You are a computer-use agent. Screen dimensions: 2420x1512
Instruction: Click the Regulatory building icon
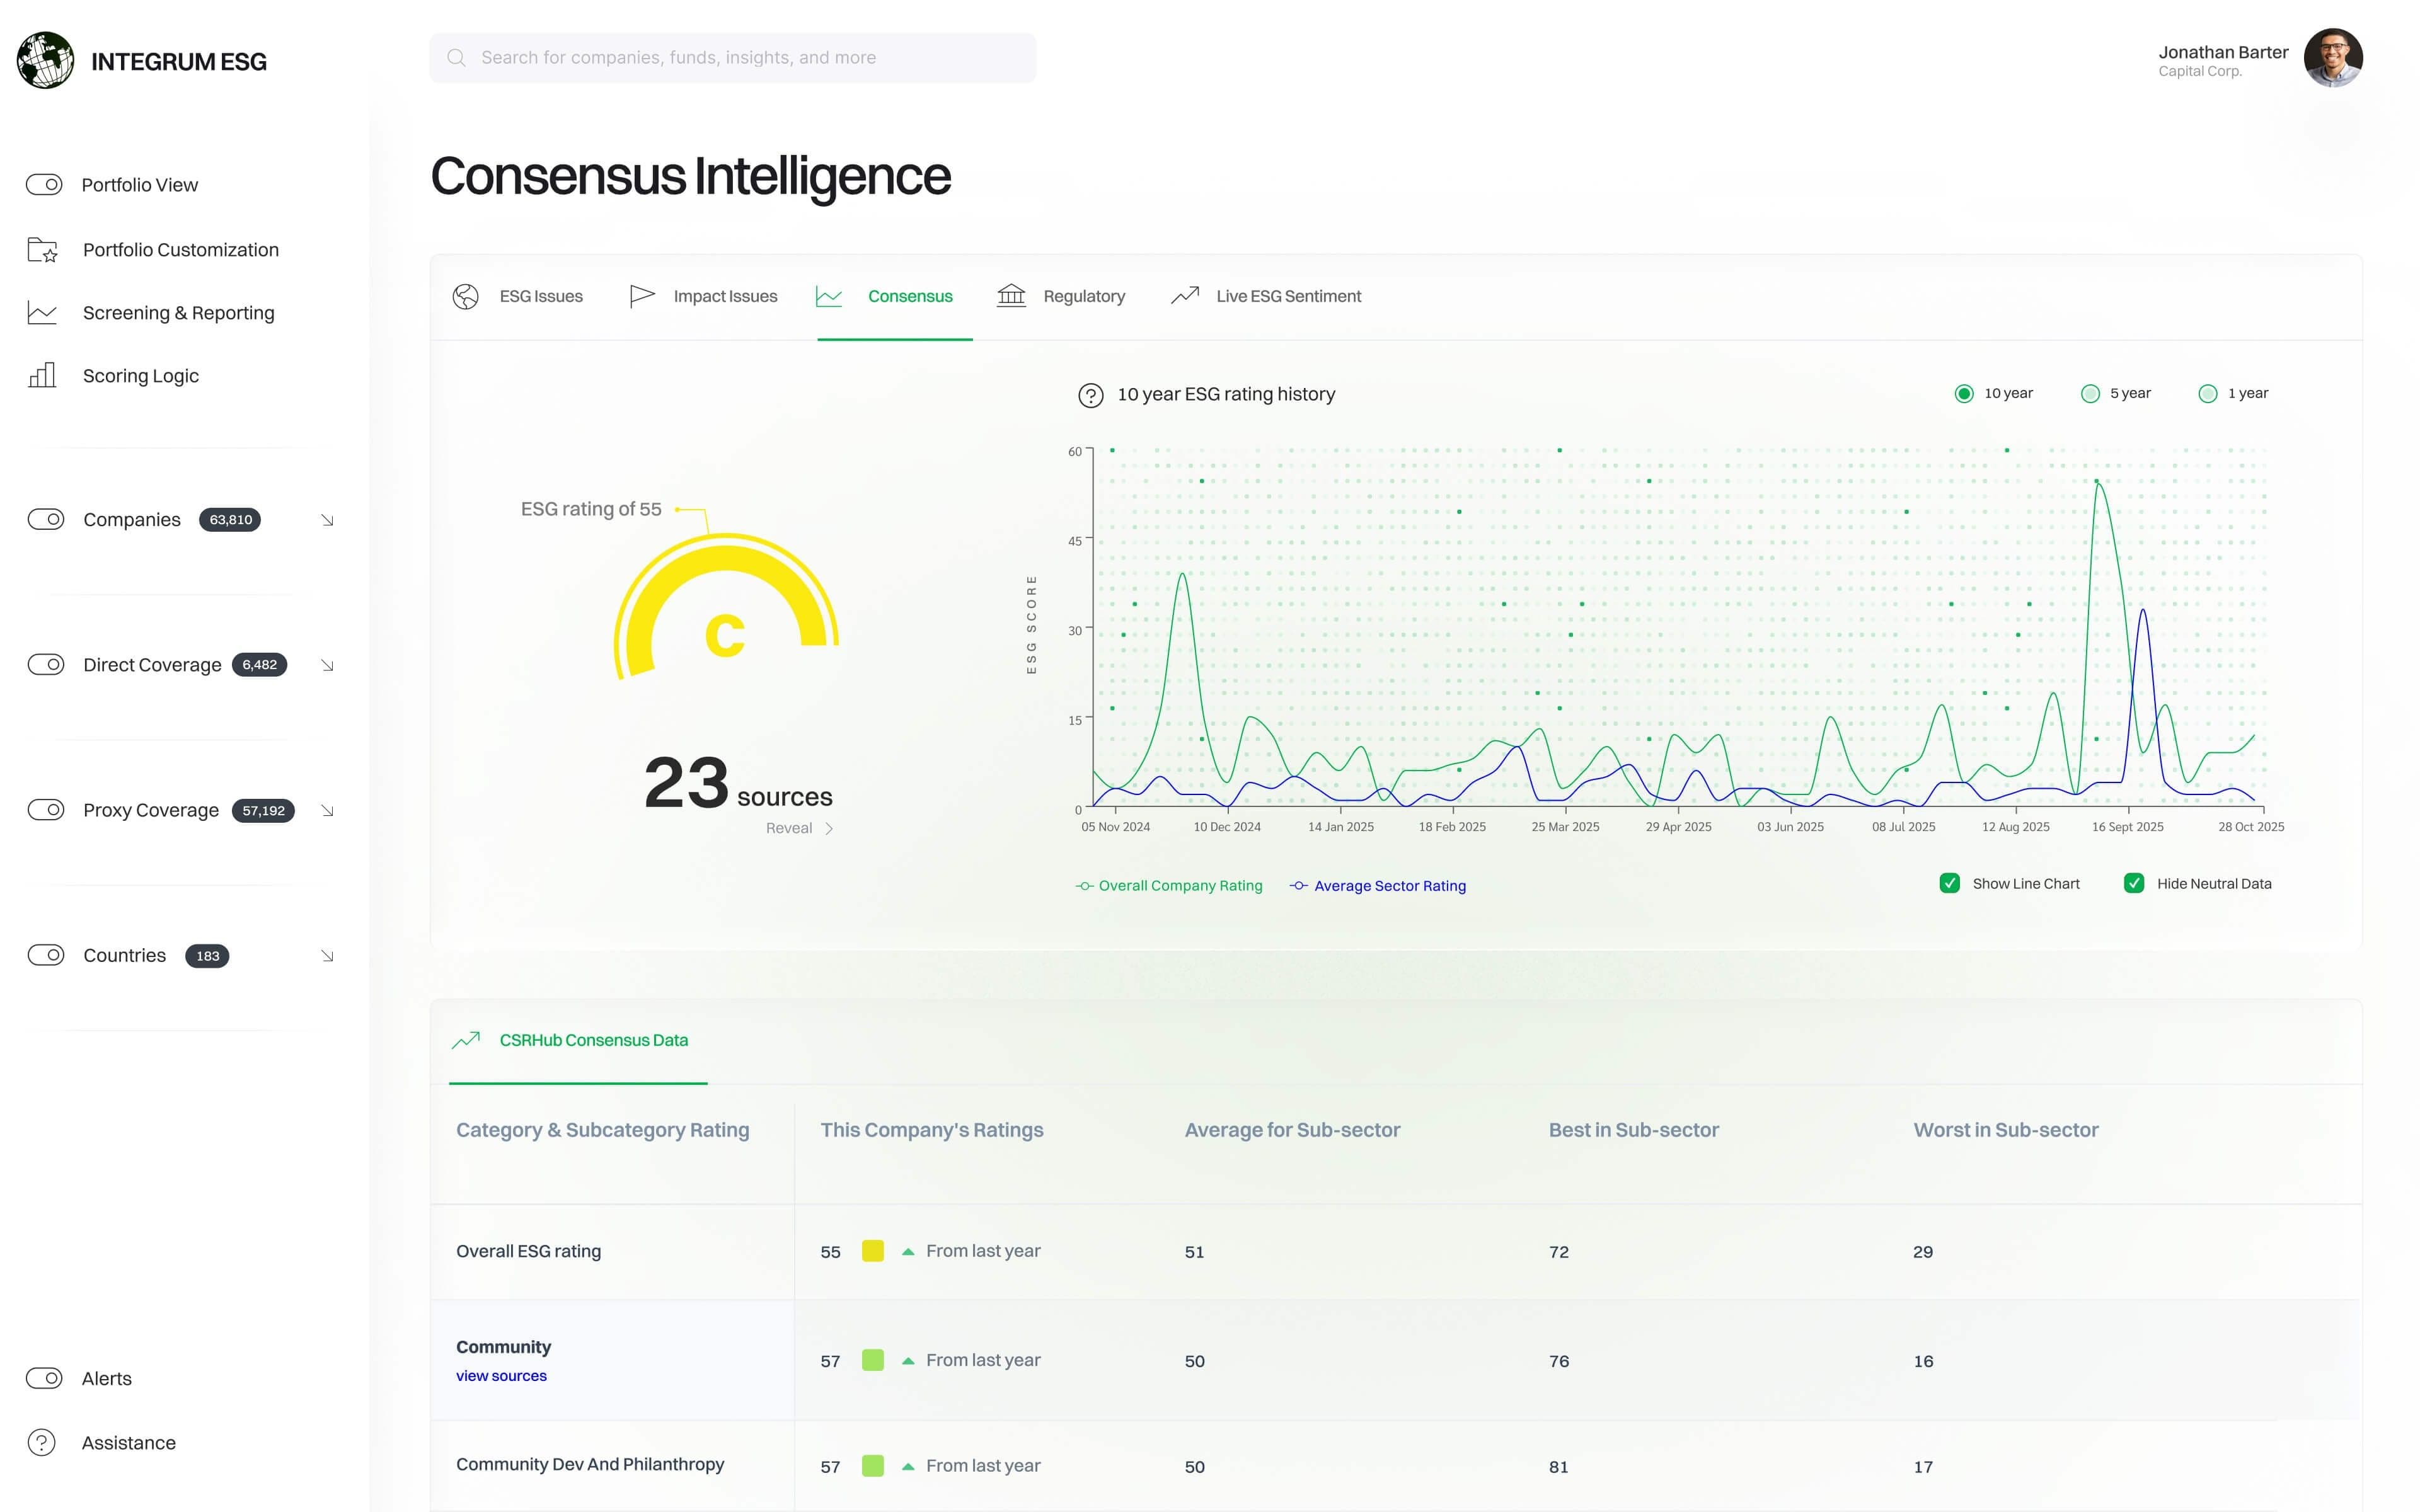(1011, 296)
